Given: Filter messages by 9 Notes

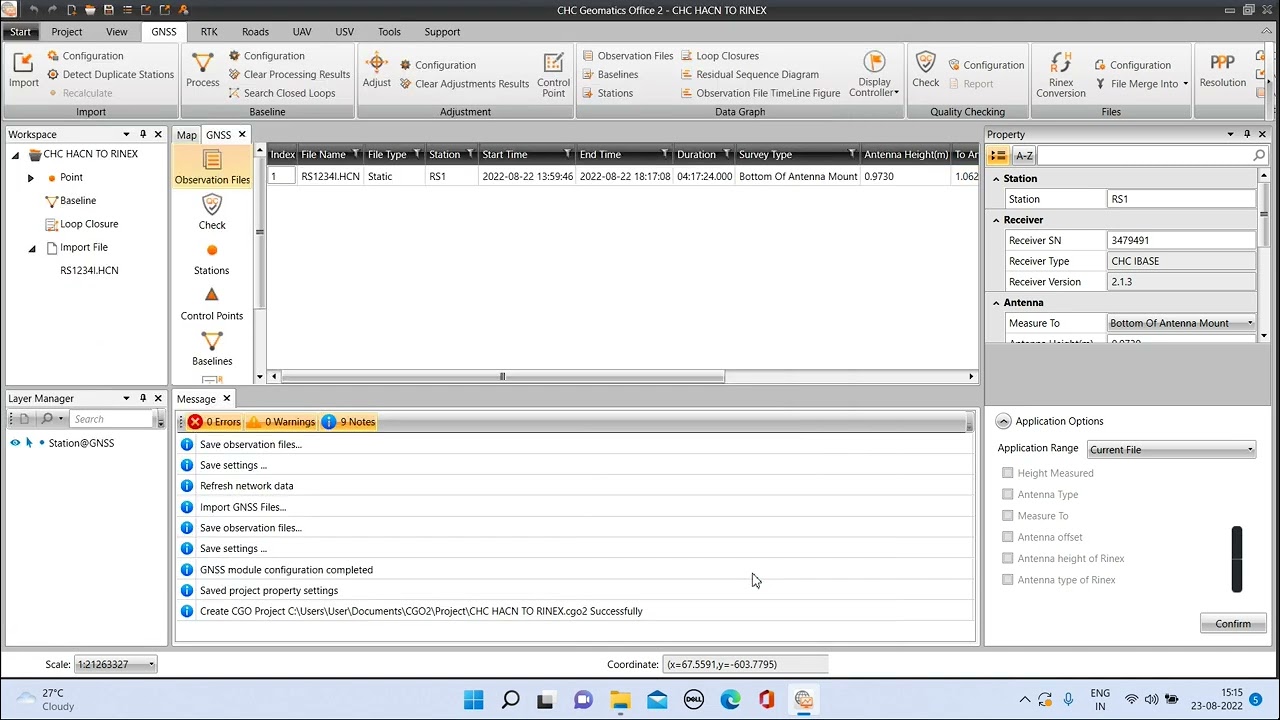Looking at the screenshot, I should (349, 422).
